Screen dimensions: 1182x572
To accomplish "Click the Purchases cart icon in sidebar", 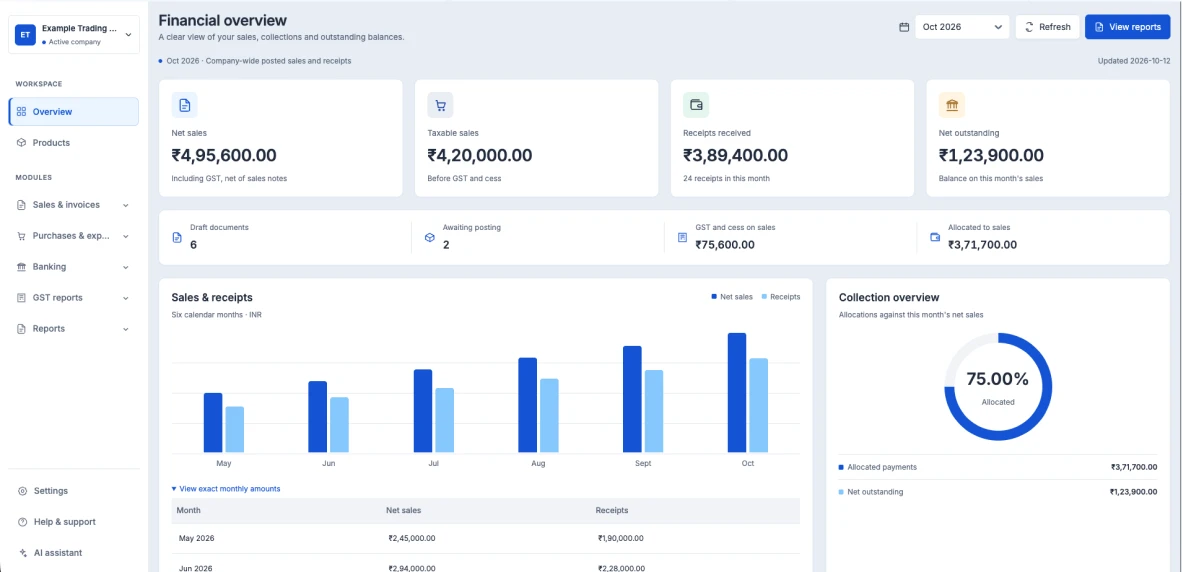I will [21, 236].
